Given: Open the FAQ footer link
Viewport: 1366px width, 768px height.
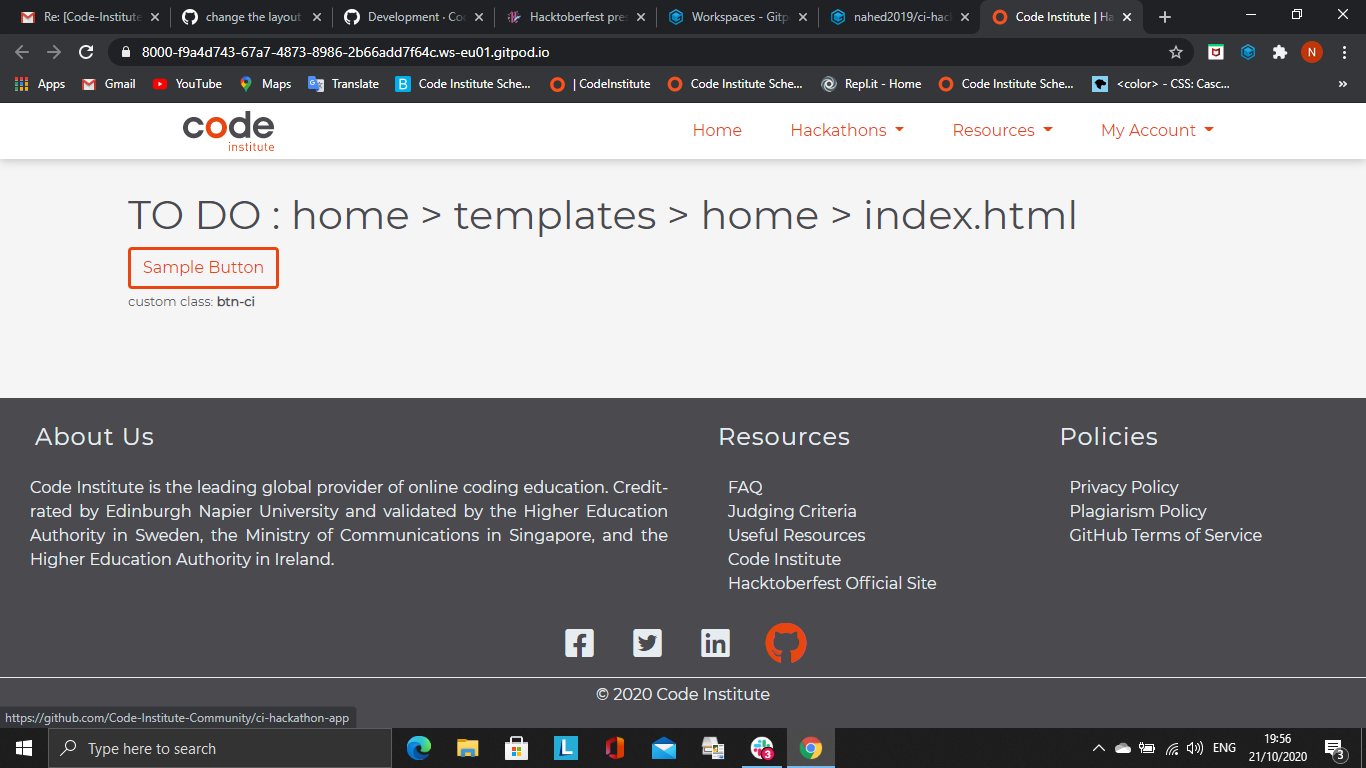Looking at the screenshot, I should click(x=745, y=487).
